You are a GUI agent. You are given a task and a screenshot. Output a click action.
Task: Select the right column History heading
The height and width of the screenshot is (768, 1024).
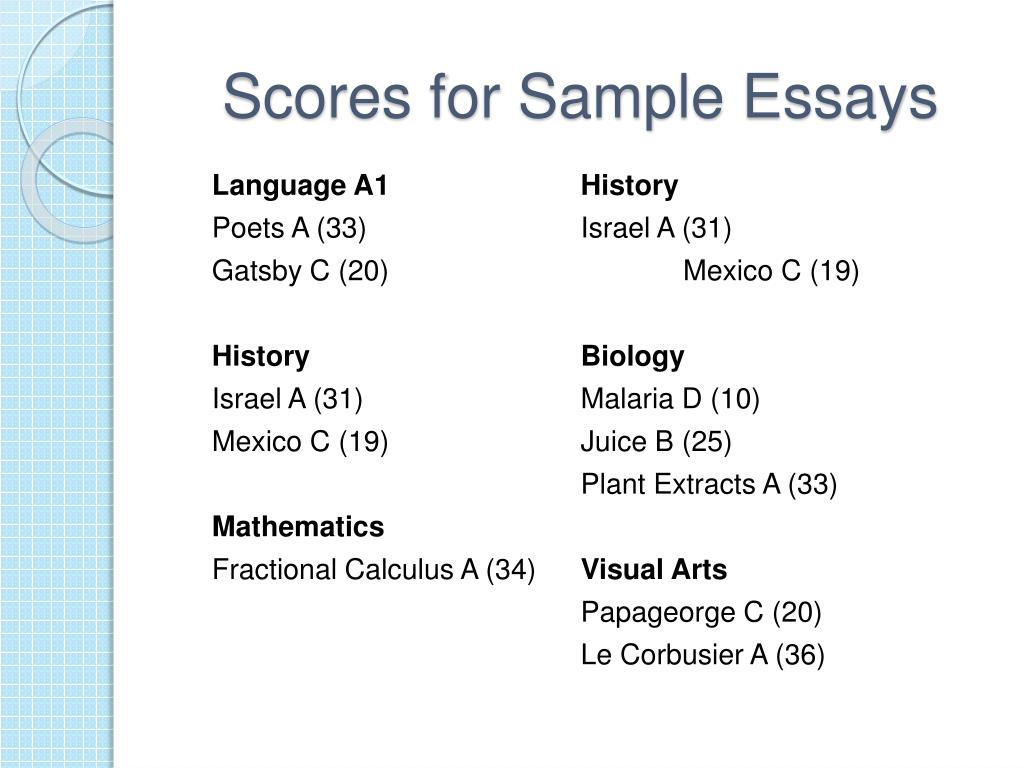tap(630, 185)
